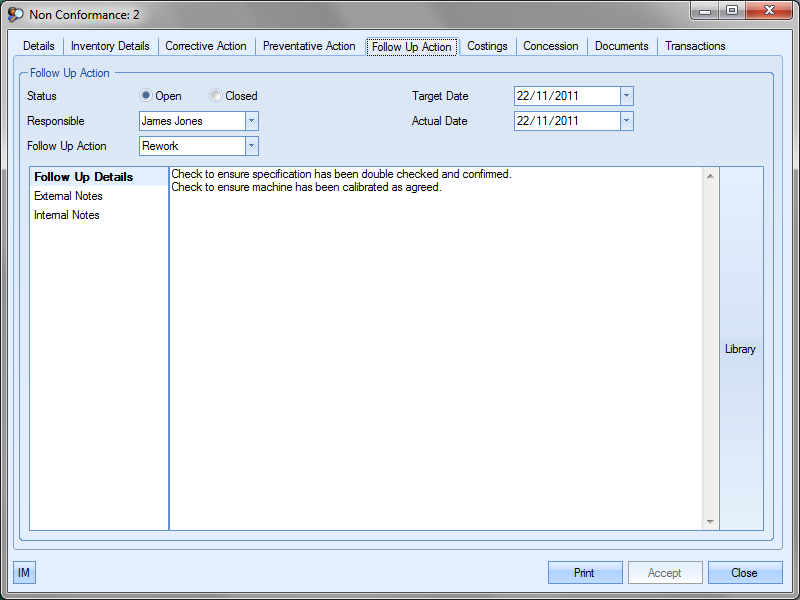The width and height of the screenshot is (800, 600).
Task: Go to the Costings tab
Action: [487, 46]
